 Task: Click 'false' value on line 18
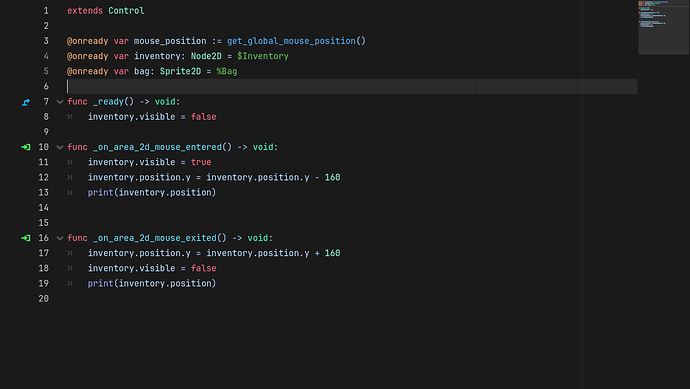(203, 268)
